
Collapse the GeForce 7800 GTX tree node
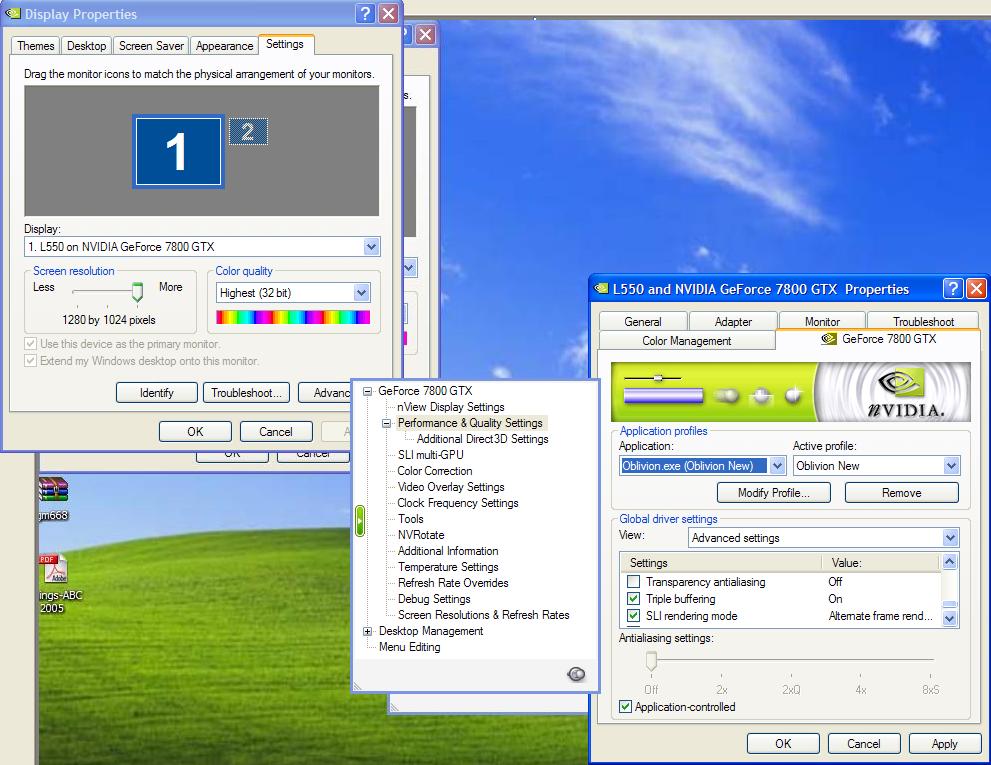(x=367, y=391)
